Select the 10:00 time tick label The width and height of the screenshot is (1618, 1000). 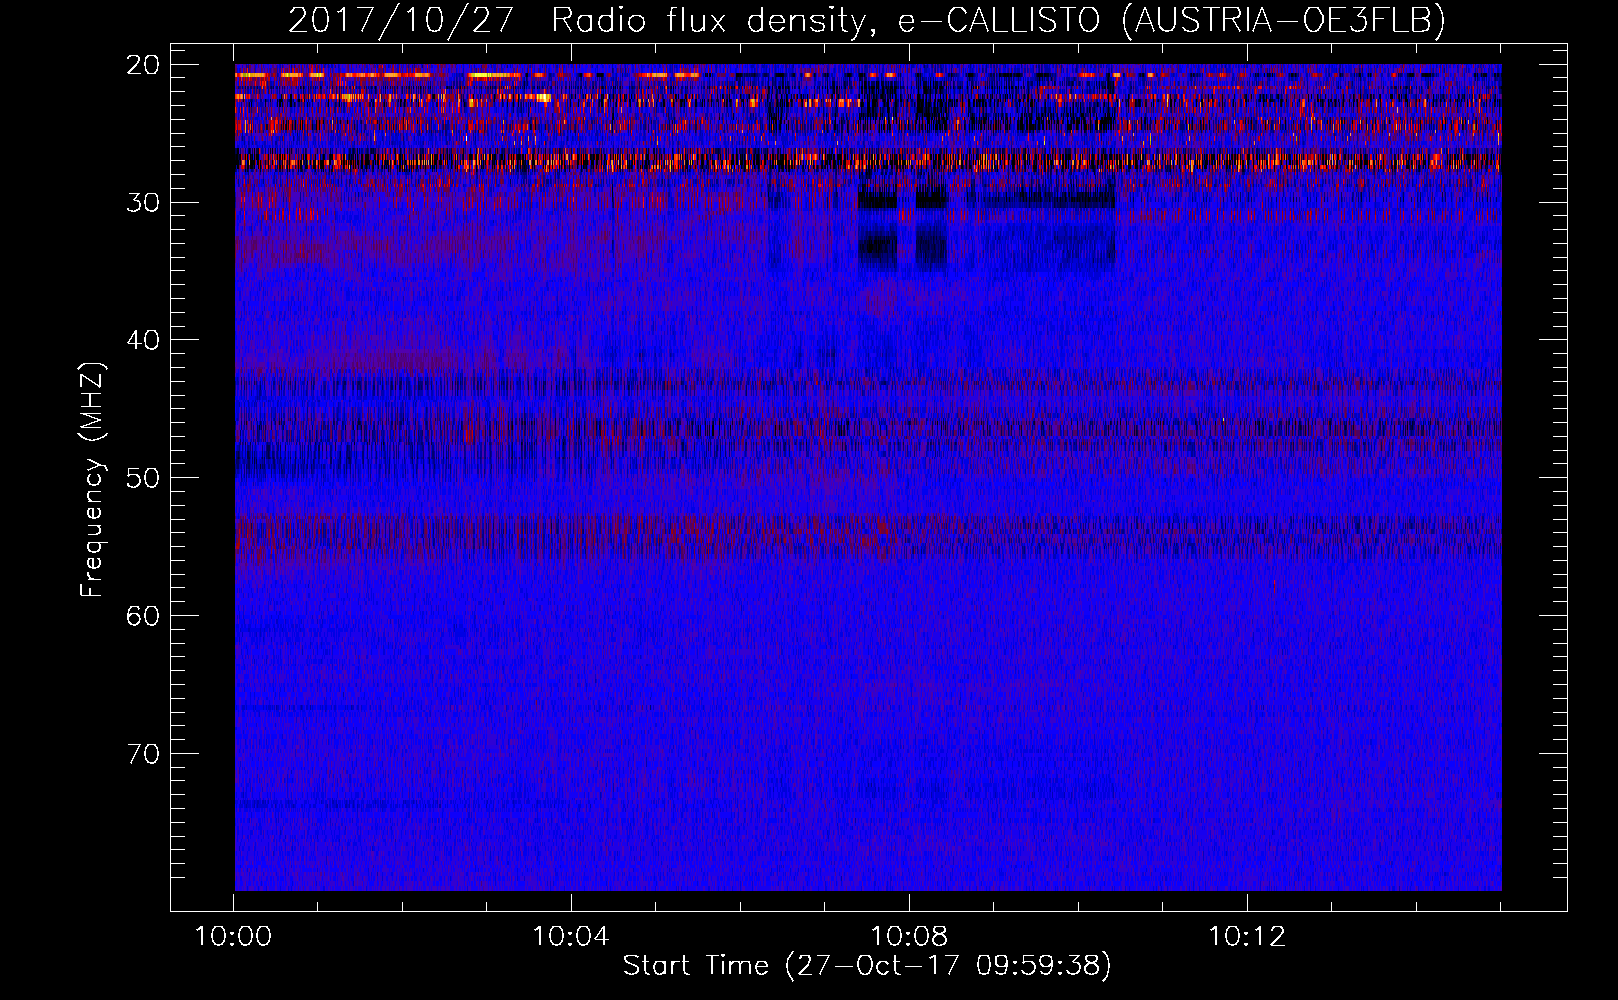coord(233,937)
